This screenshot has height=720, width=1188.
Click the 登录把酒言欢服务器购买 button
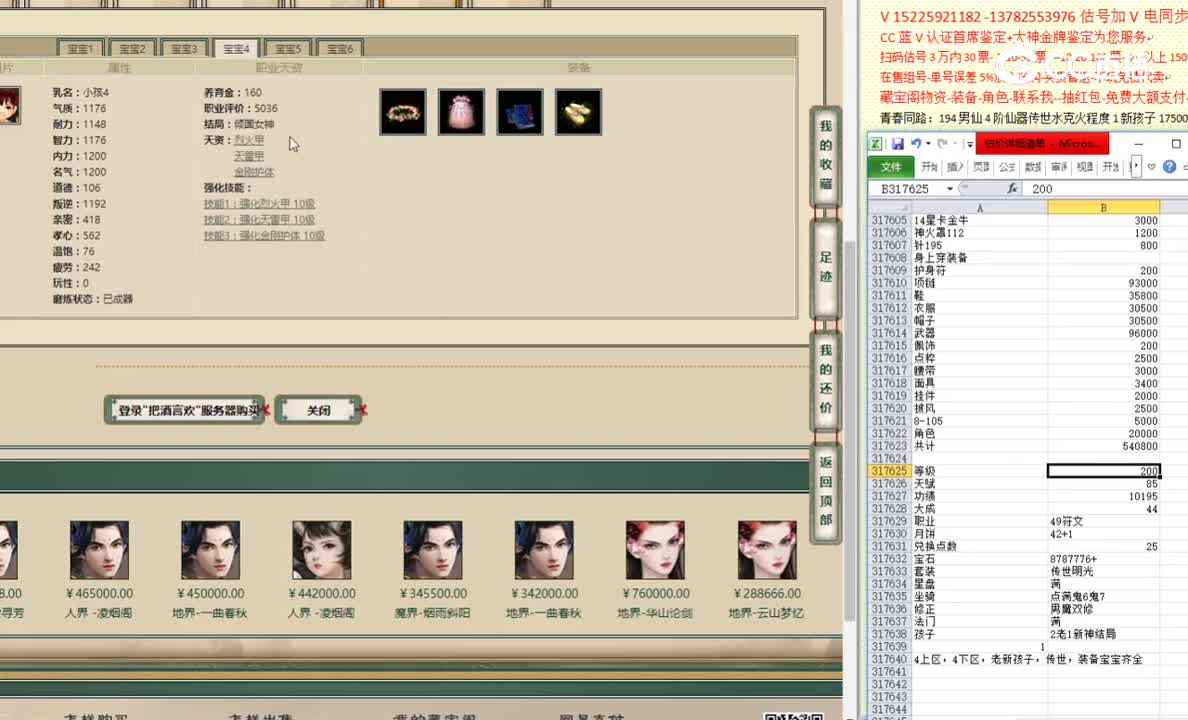coord(184,410)
